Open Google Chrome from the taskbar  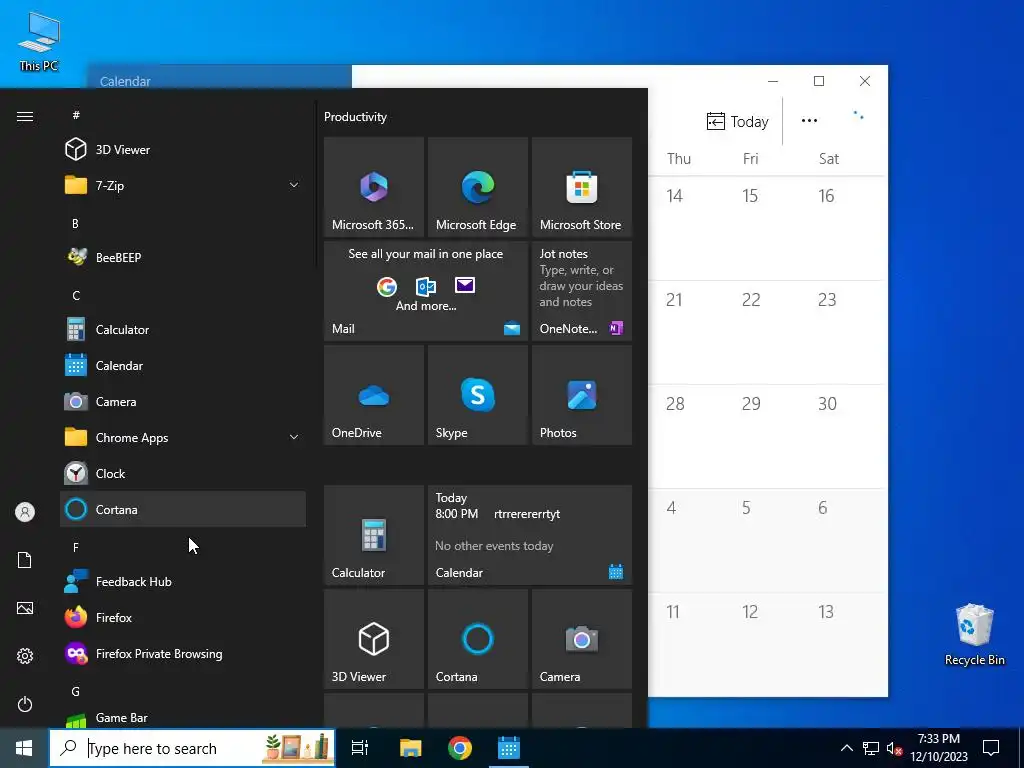pyautogui.click(x=460, y=748)
